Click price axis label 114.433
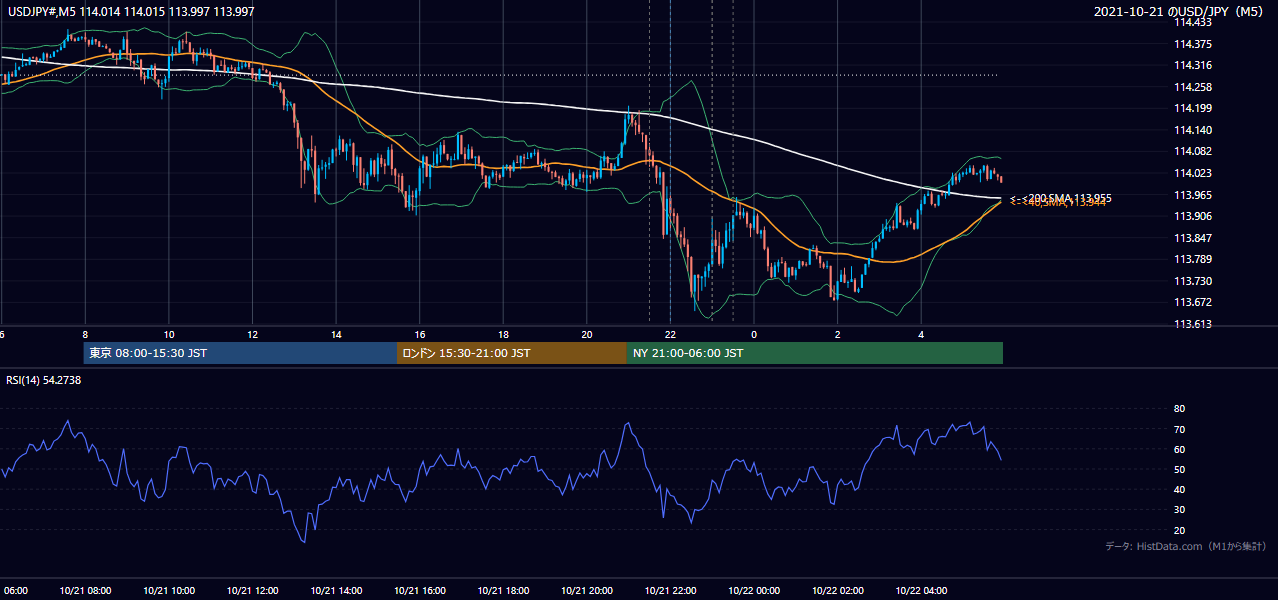The image size is (1278, 600). pos(1192,22)
